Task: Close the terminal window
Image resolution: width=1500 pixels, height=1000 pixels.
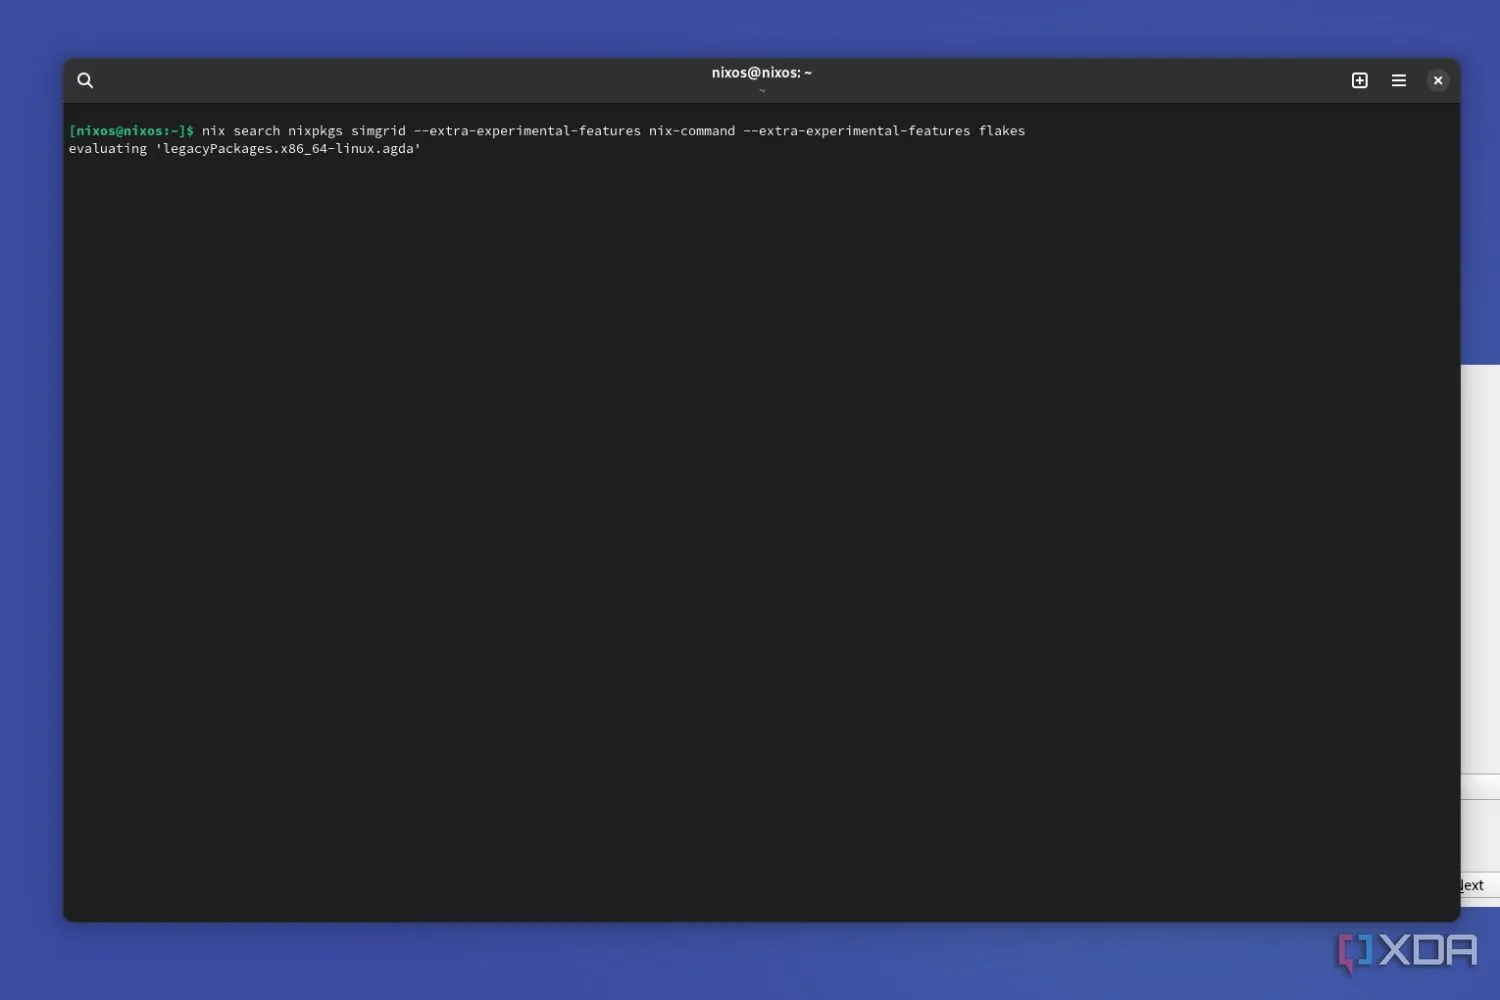Action: [x=1437, y=80]
